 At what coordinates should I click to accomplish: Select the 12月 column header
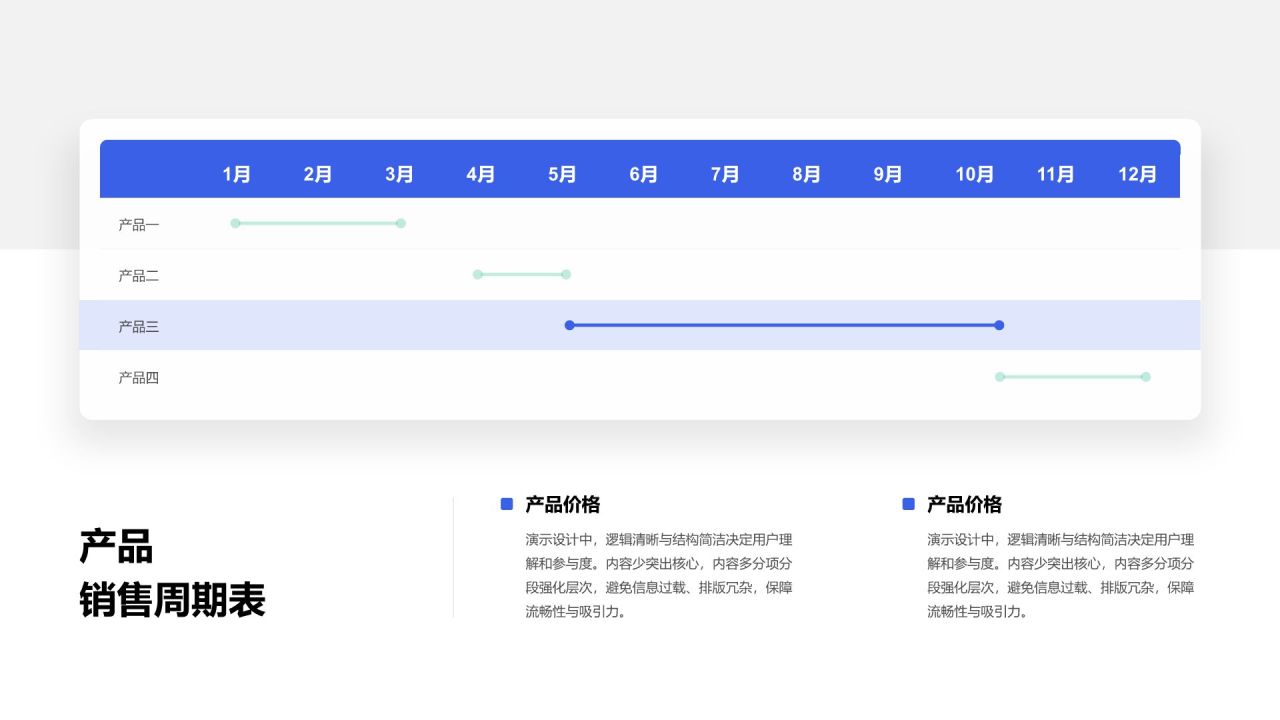point(1138,174)
